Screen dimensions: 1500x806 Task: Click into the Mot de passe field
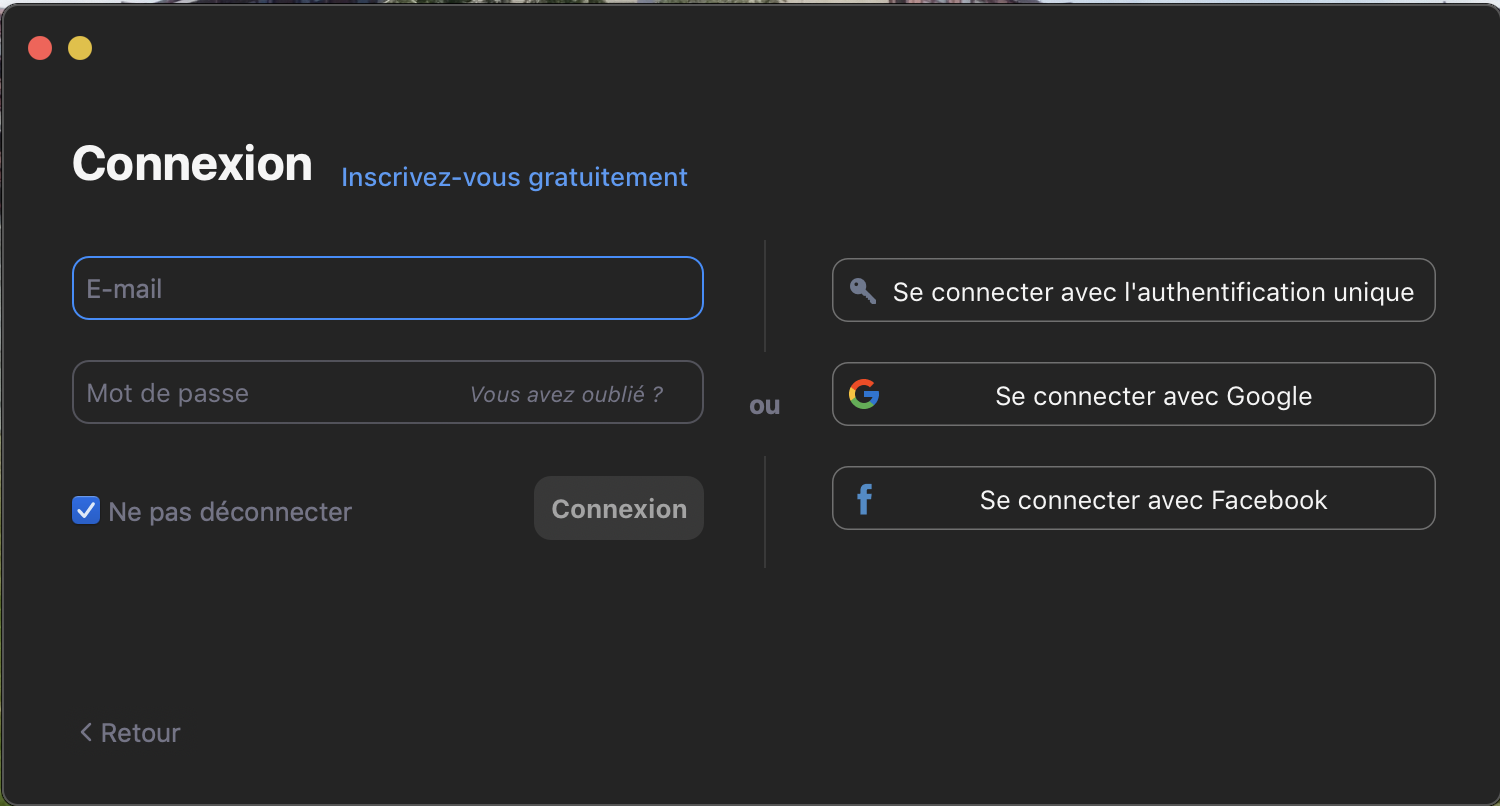click(x=260, y=393)
